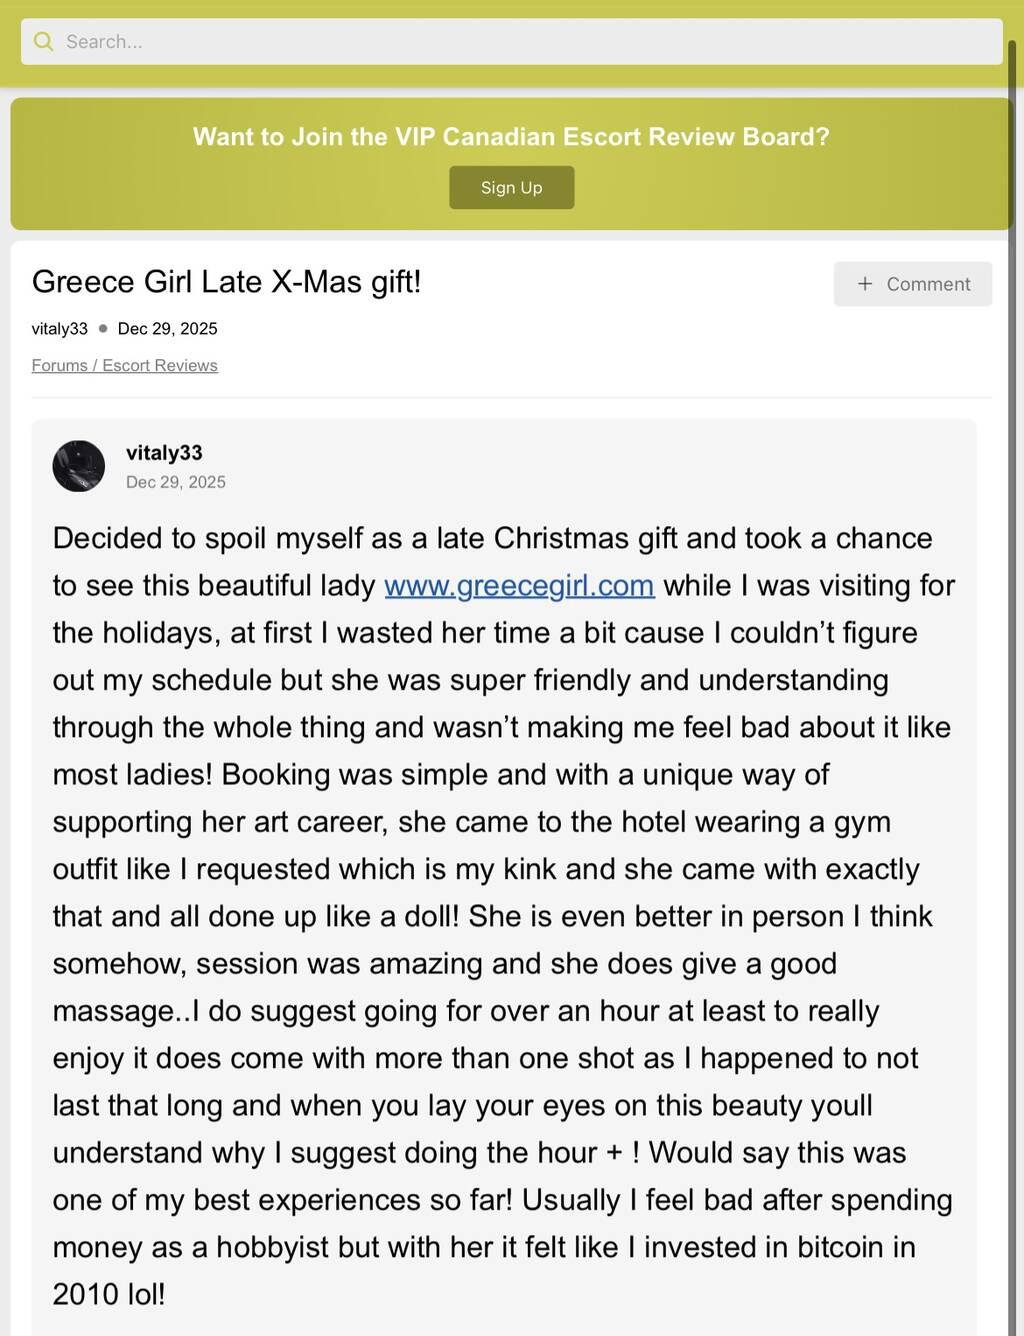Viewport: 1024px width, 1336px height.
Task: Open the thread title Greece Girl Late X-Mas gift
Action: 226,282
